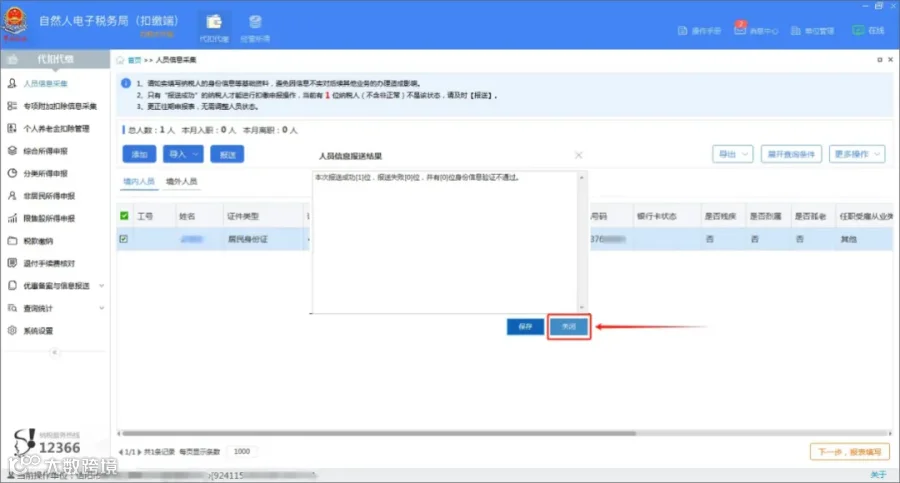Viewport: 900px width, 483px height.
Task: Click the horizontal scrollbar below the table
Action: point(379,434)
